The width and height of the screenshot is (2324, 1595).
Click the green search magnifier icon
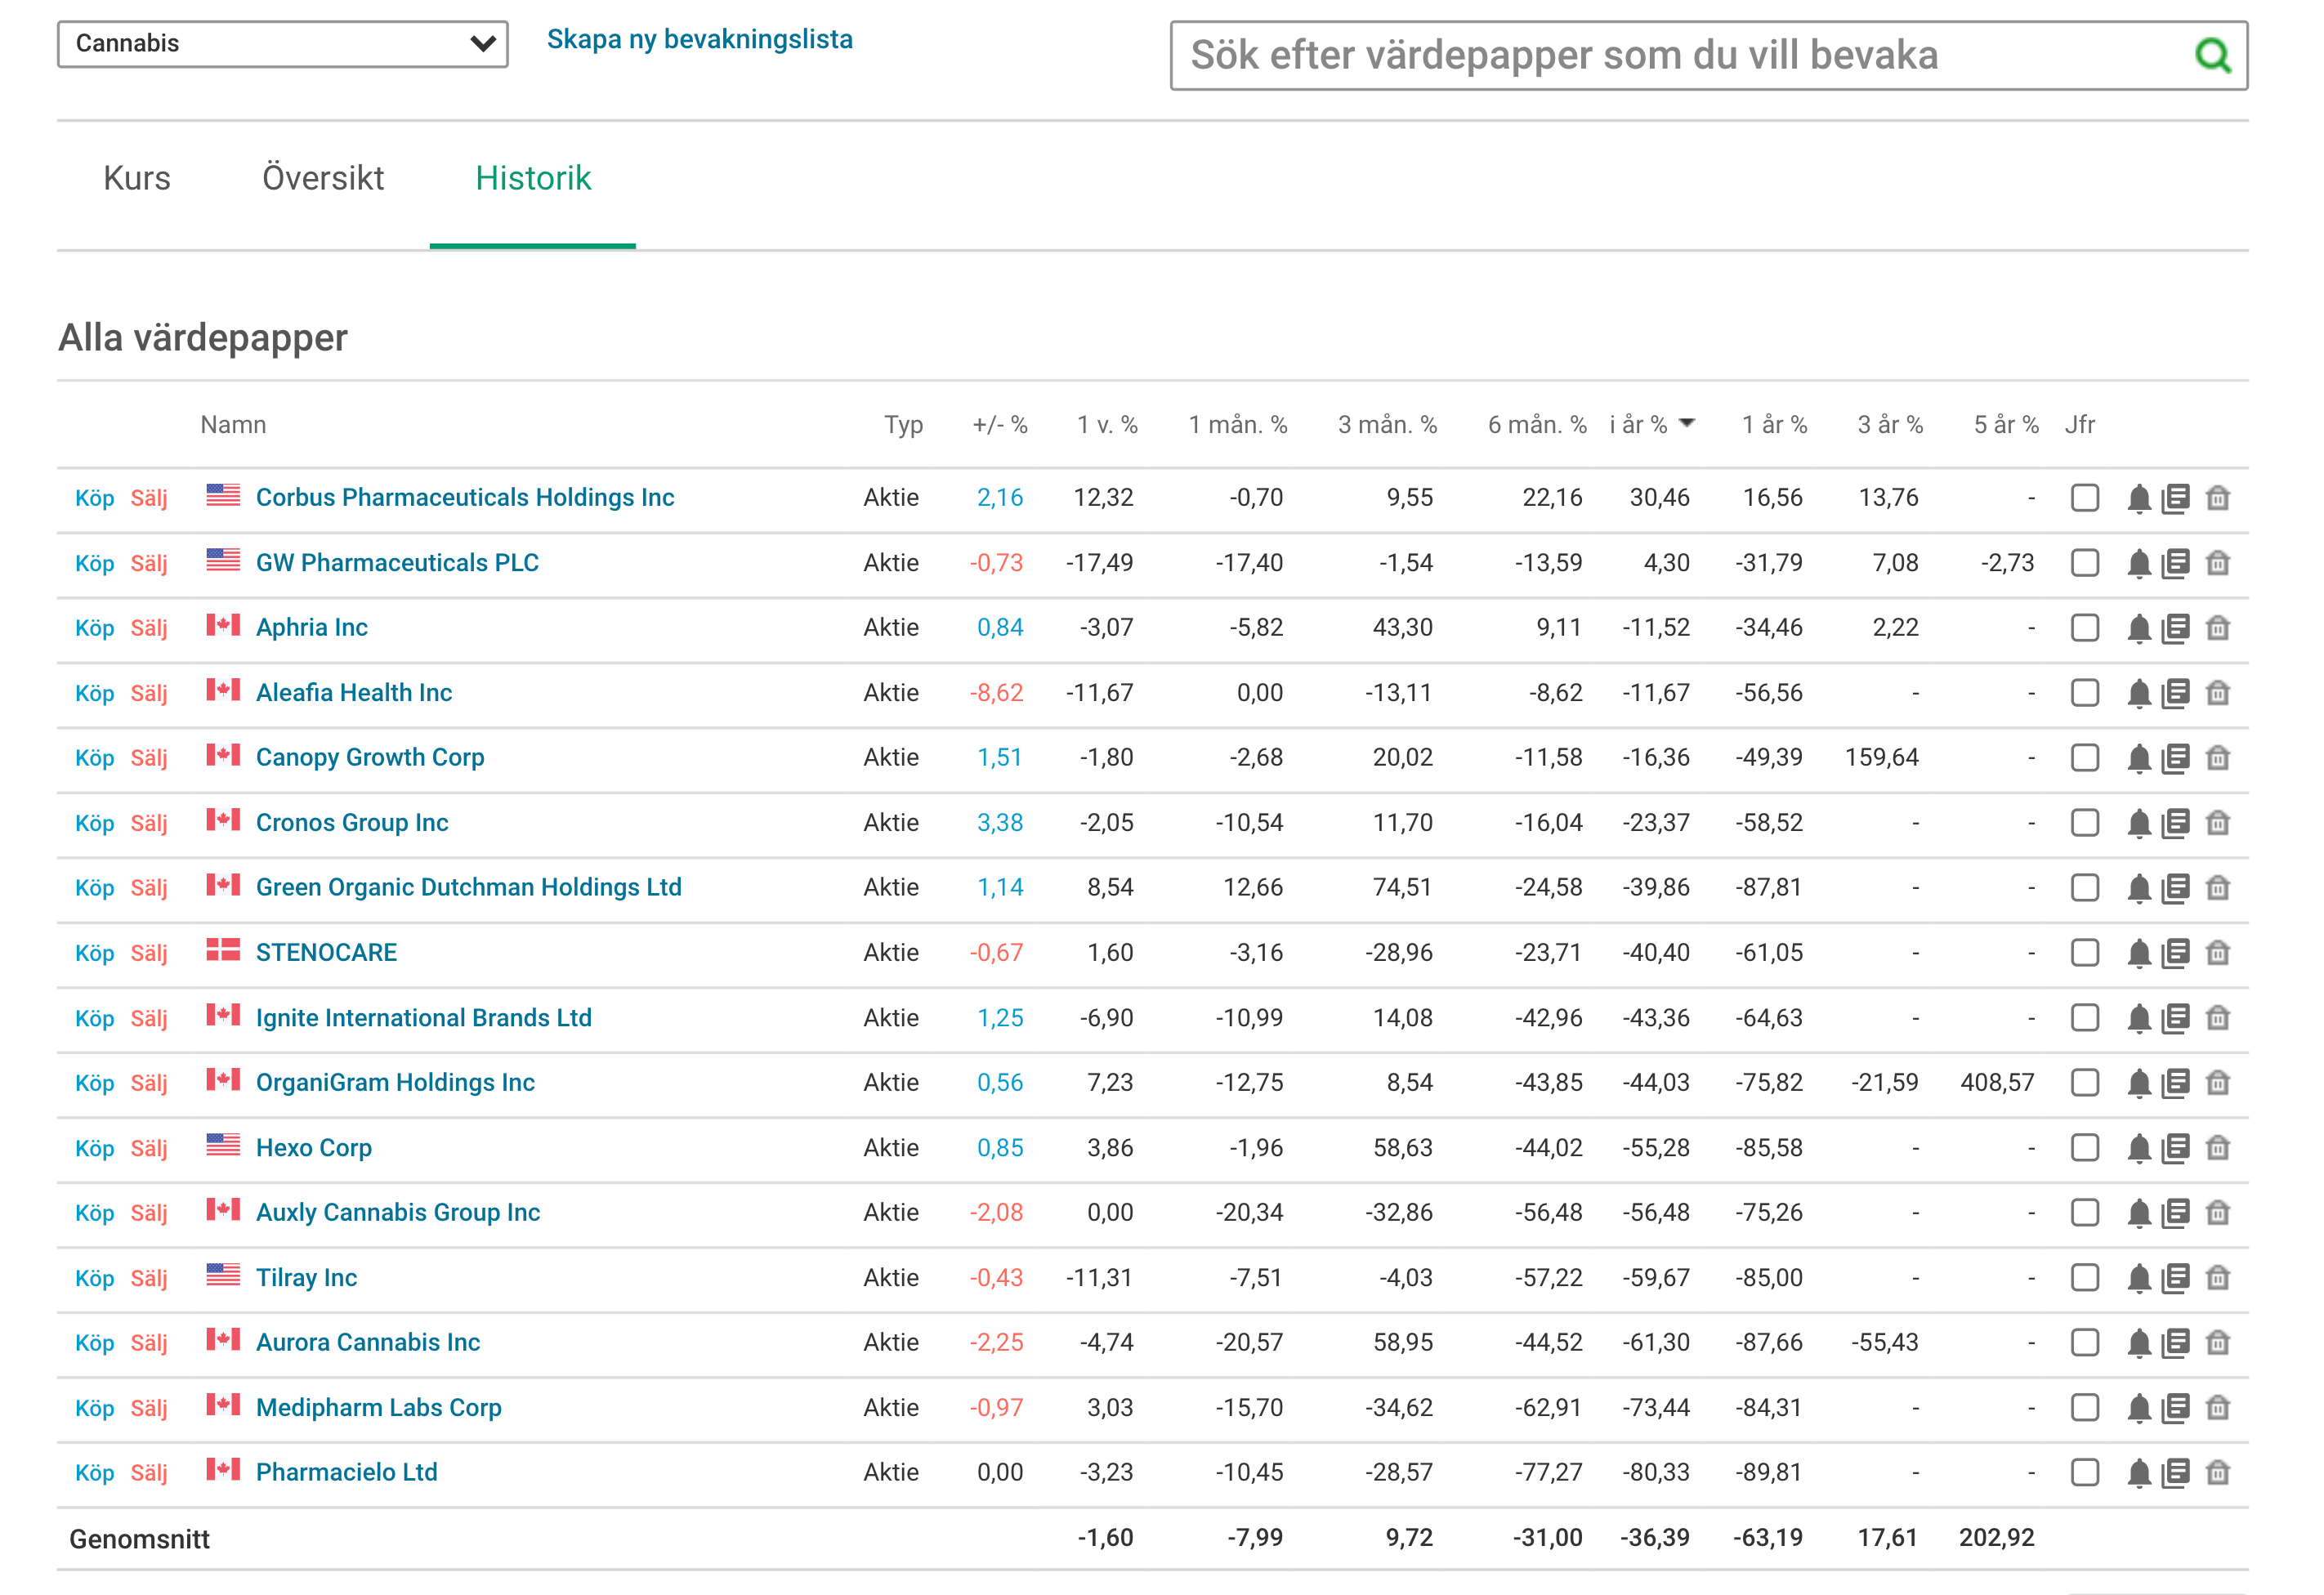coord(2212,55)
